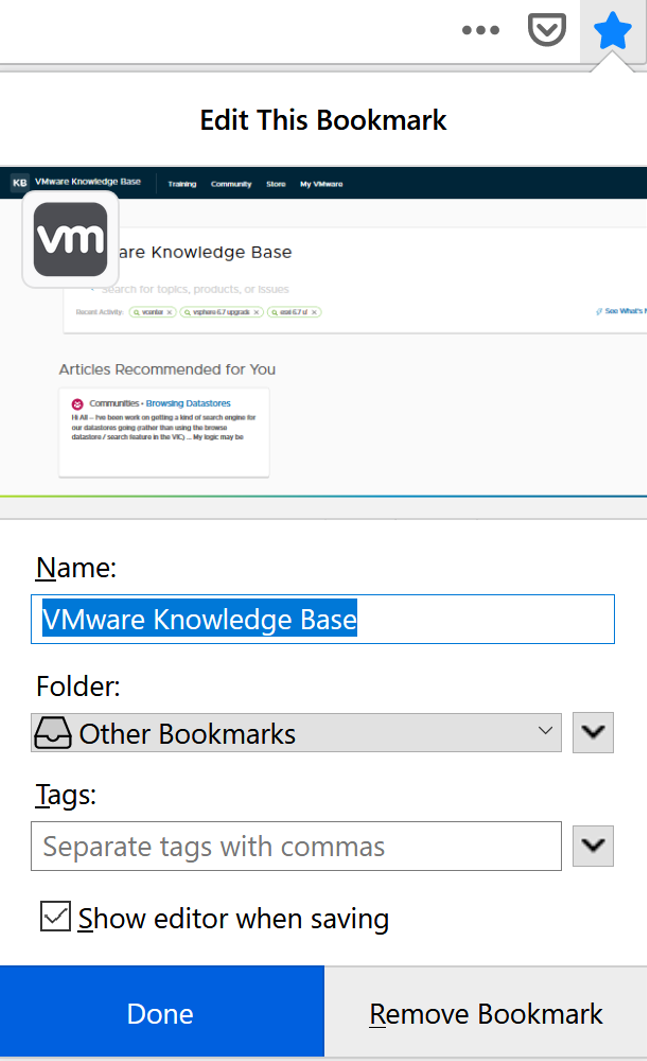Select the Training tab in page preview
Viewport: 647px width, 1061px height.
click(x=182, y=184)
